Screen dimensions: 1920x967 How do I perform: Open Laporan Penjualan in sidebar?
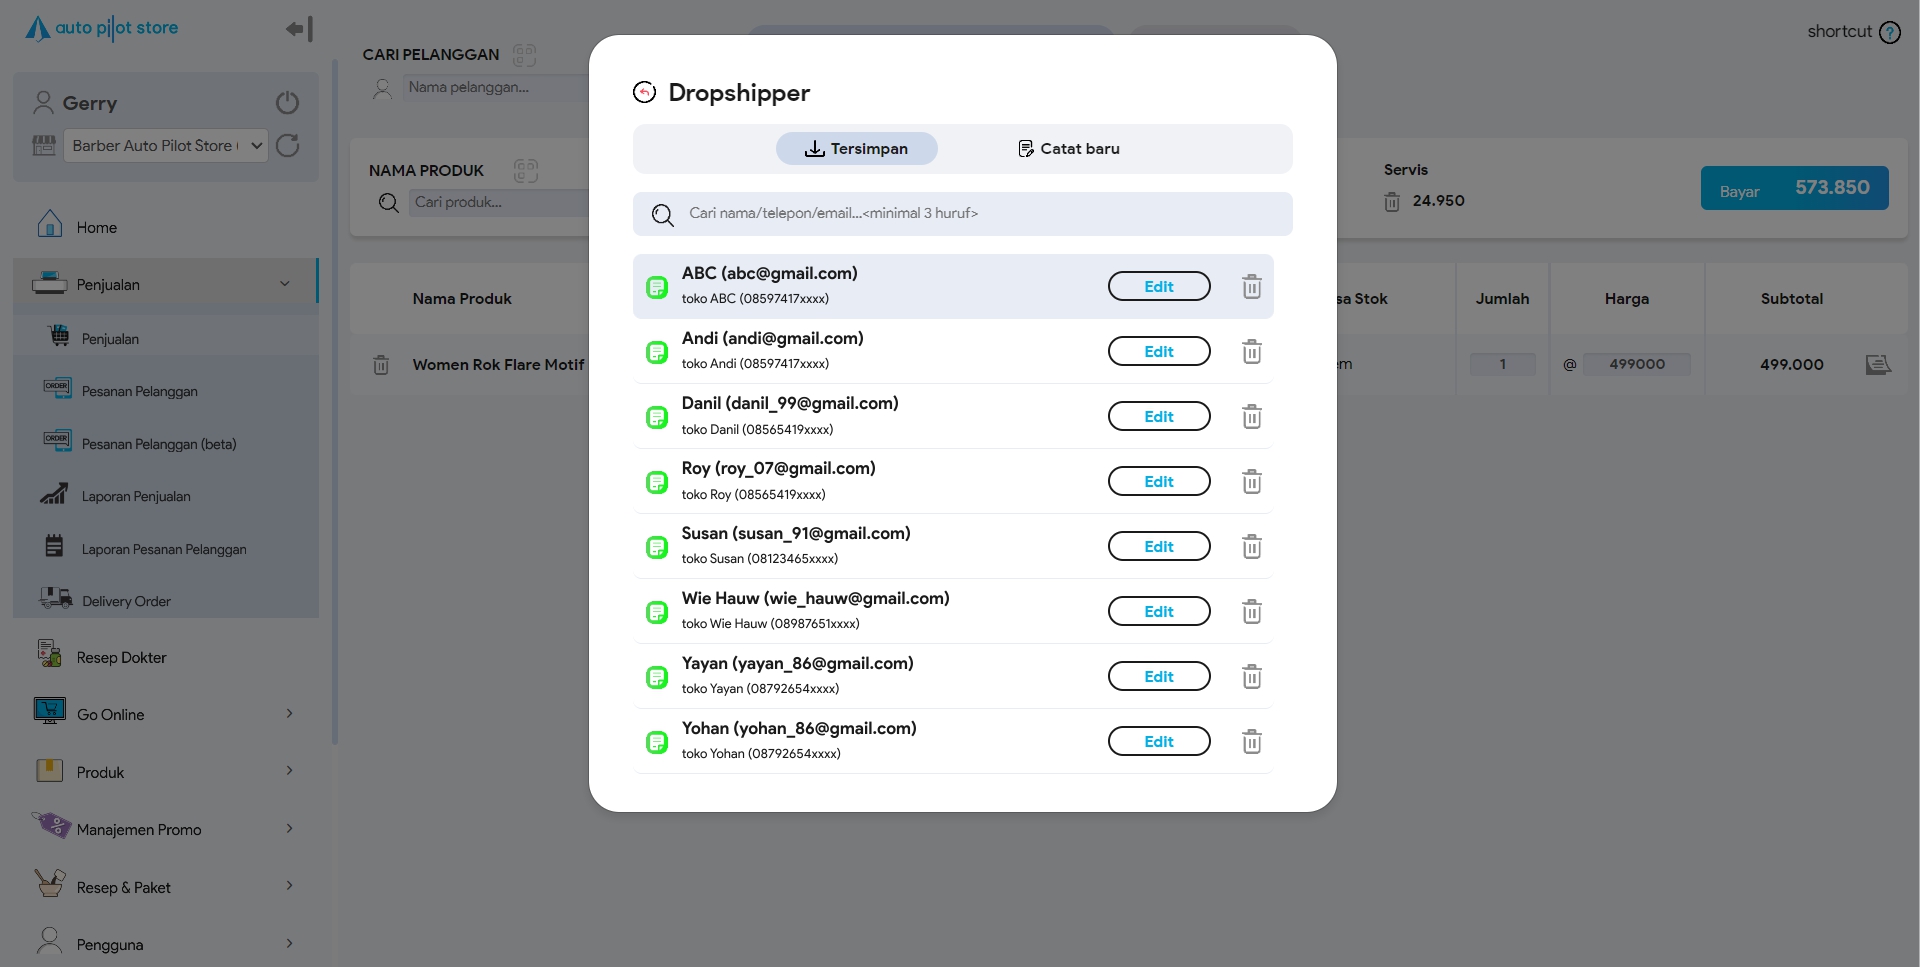(136, 497)
